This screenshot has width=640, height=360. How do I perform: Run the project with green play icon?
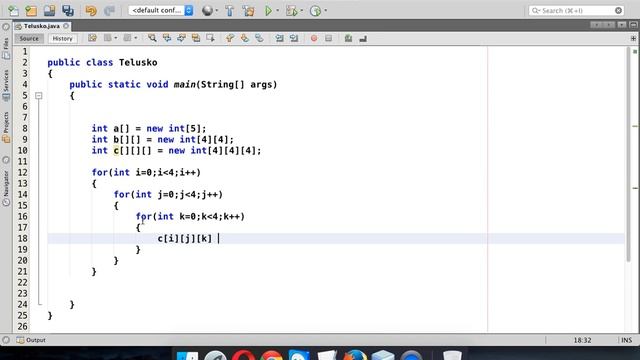[268, 11]
